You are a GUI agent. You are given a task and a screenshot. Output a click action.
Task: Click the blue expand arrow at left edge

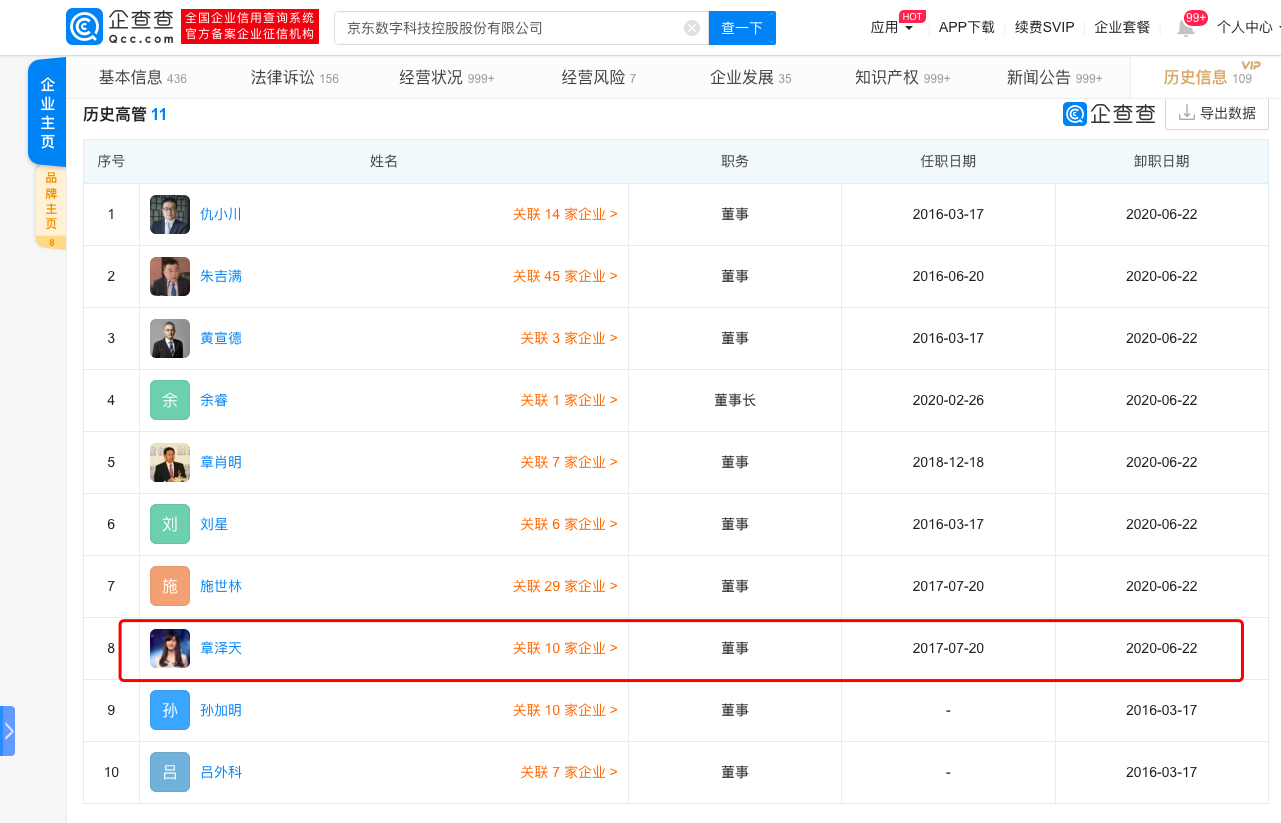(x=8, y=731)
